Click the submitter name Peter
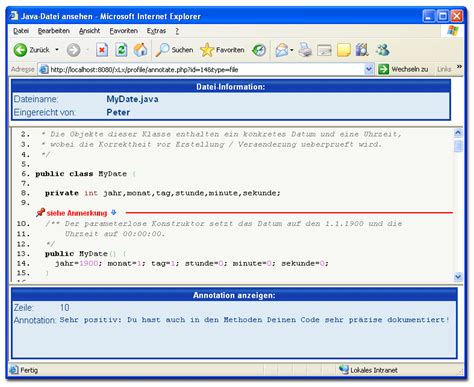The height and width of the screenshot is (387, 474). click(118, 113)
